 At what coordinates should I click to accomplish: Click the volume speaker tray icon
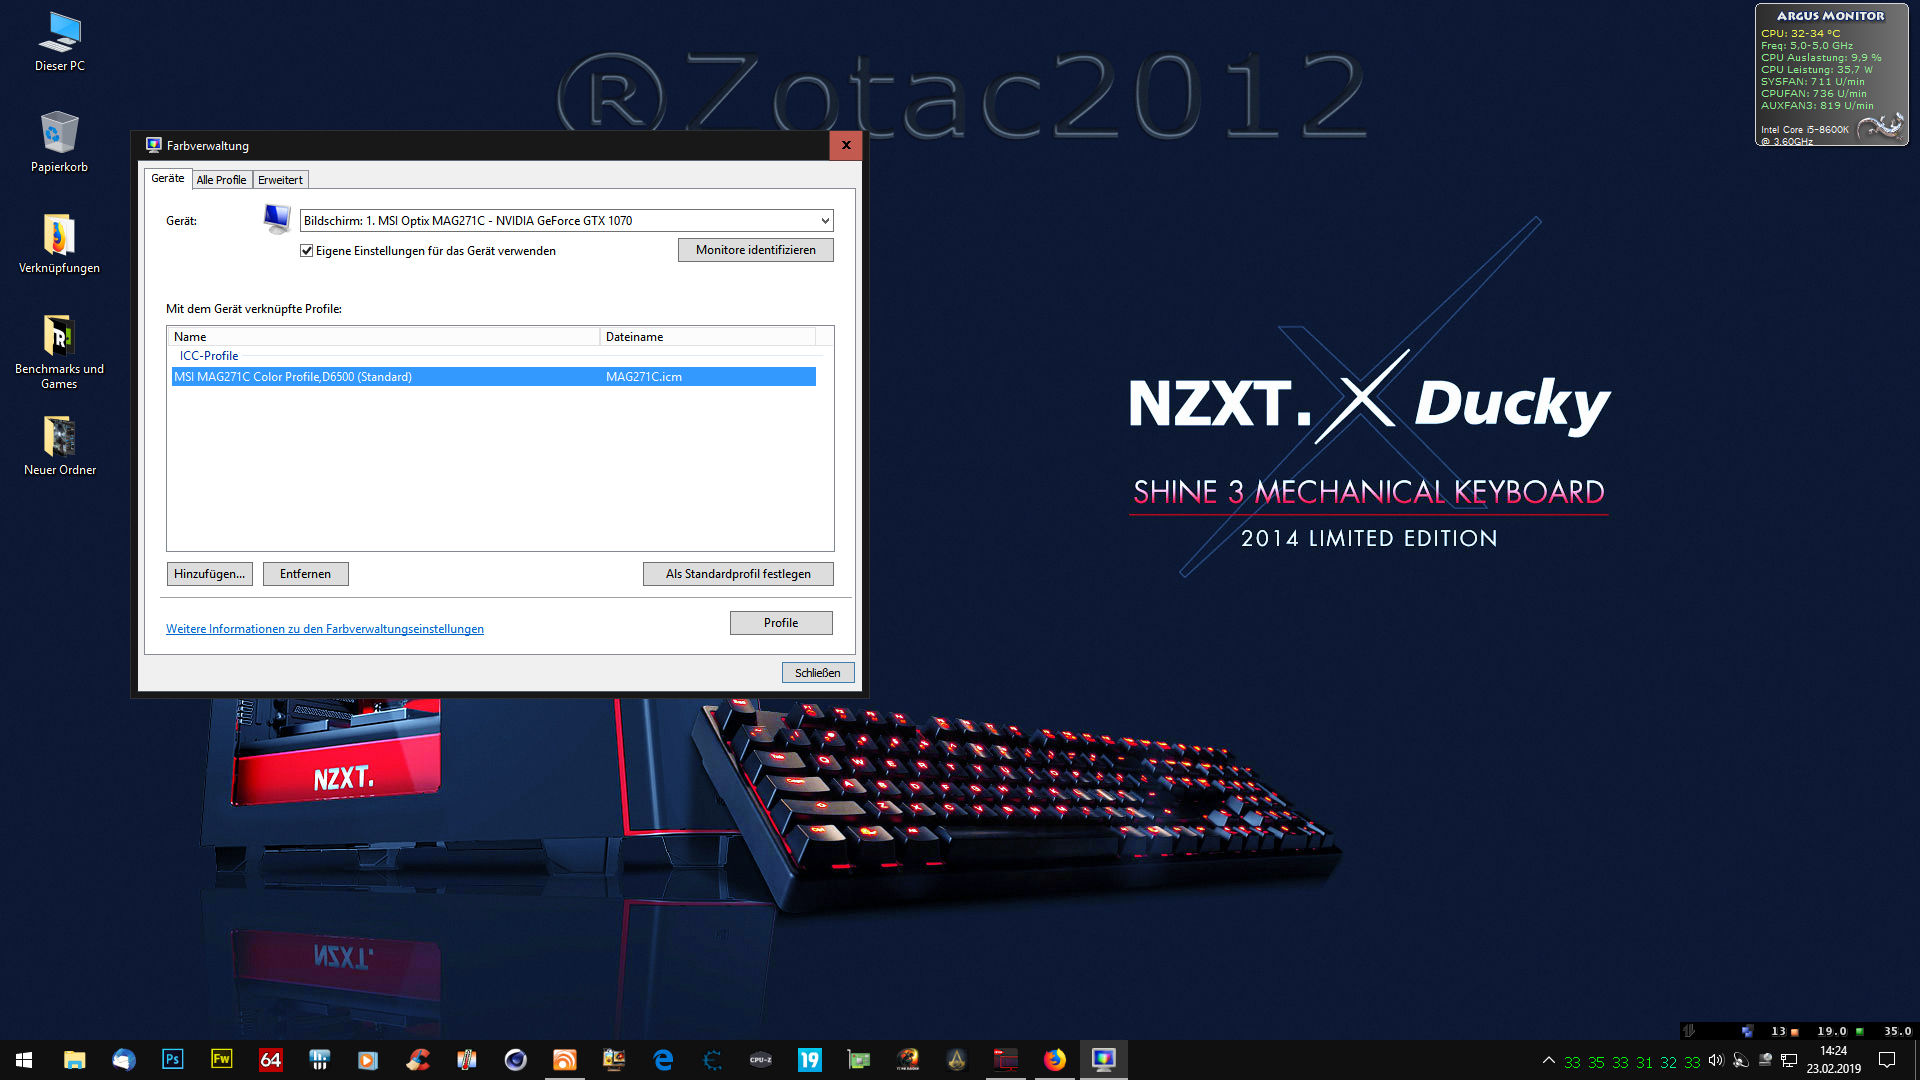tap(1716, 1060)
